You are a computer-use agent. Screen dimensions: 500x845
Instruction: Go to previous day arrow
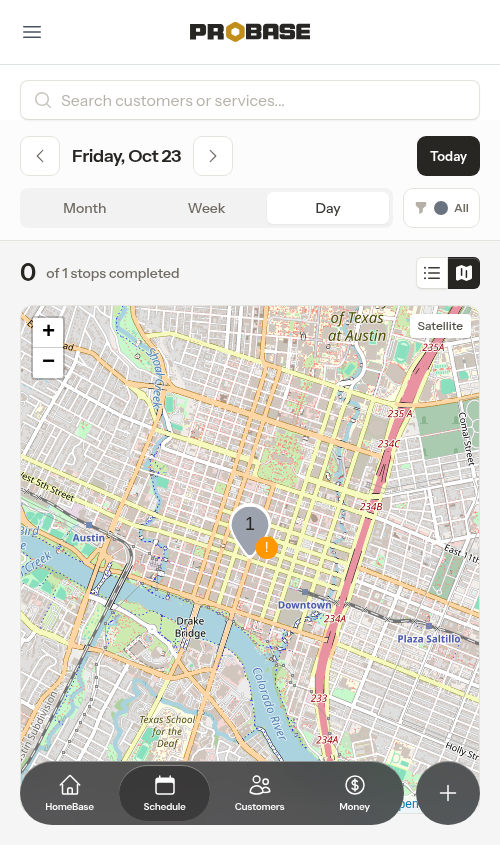coord(40,156)
